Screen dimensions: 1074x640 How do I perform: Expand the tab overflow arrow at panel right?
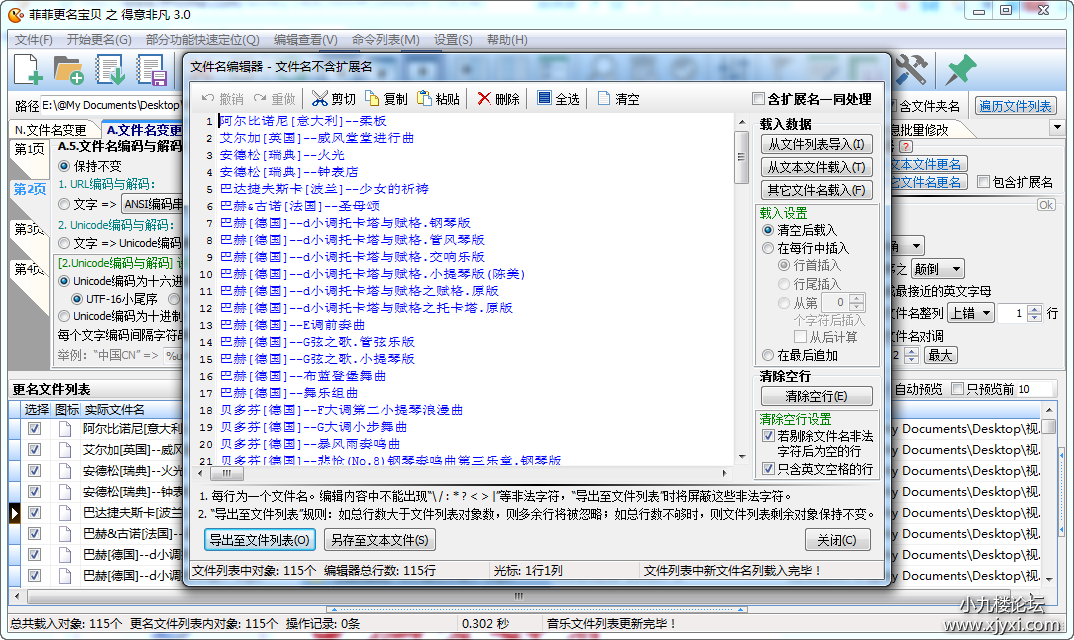click(1057, 128)
